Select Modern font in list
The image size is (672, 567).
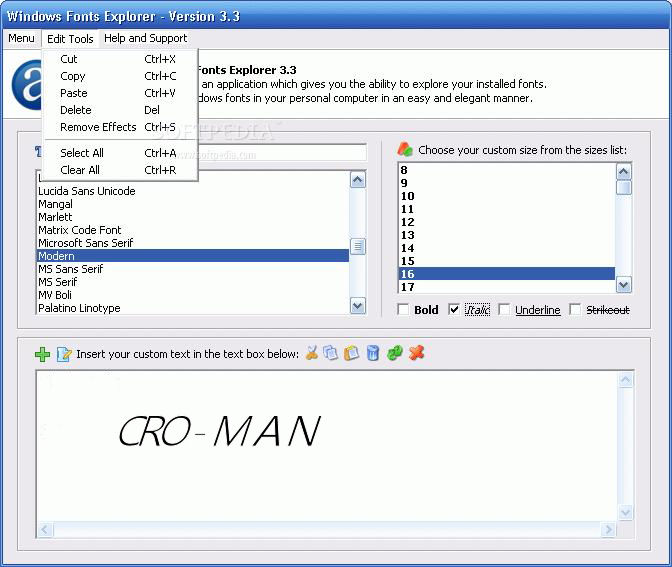coord(193,256)
